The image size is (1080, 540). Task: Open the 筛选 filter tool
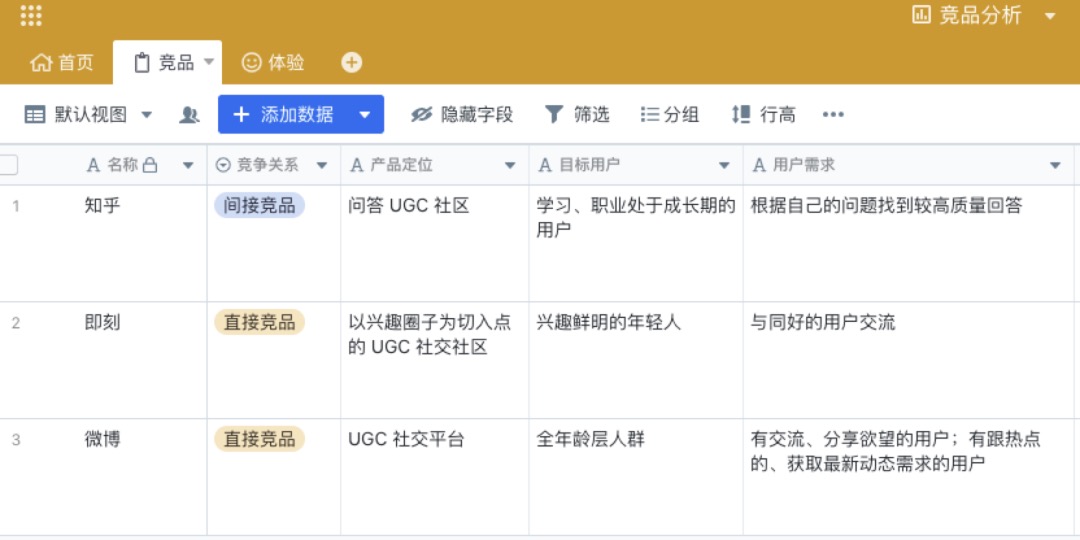(577, 115)
